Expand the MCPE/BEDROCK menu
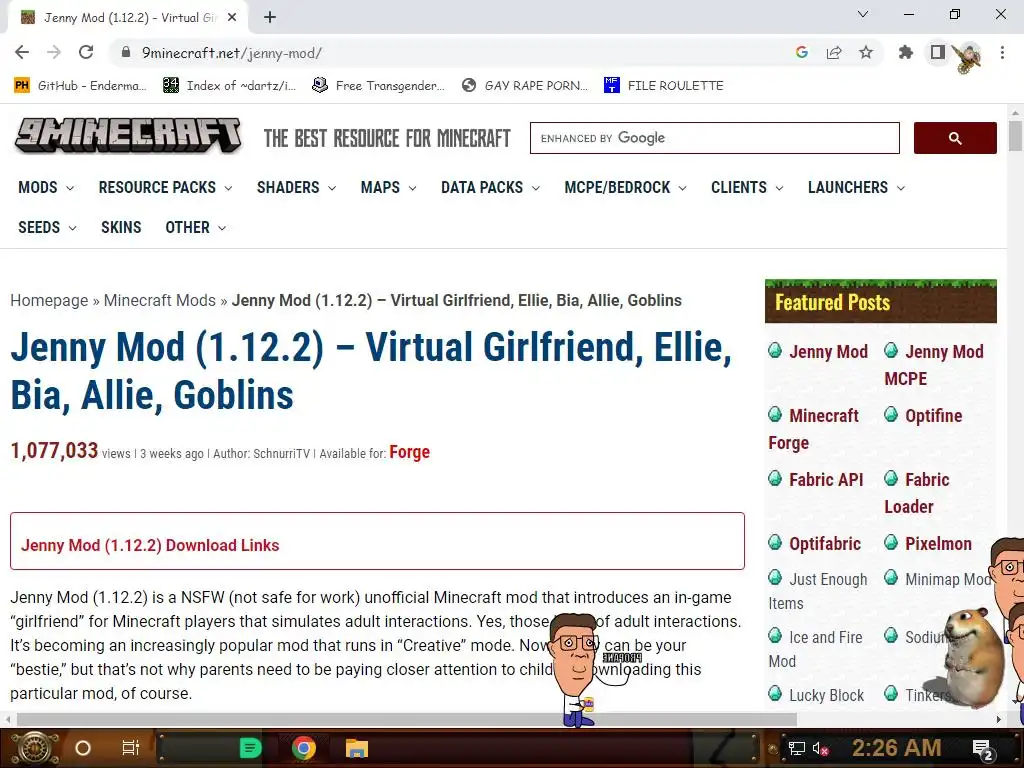The width and height of the screenshot is (1024, 768). 626,187
